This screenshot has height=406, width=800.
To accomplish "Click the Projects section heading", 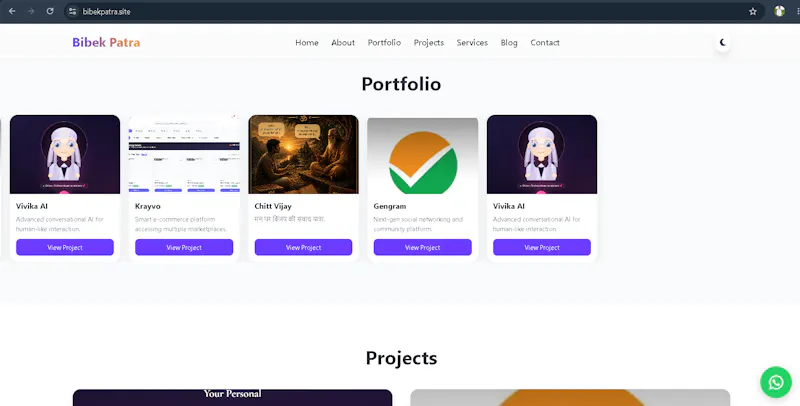I will tap(401, 358).
